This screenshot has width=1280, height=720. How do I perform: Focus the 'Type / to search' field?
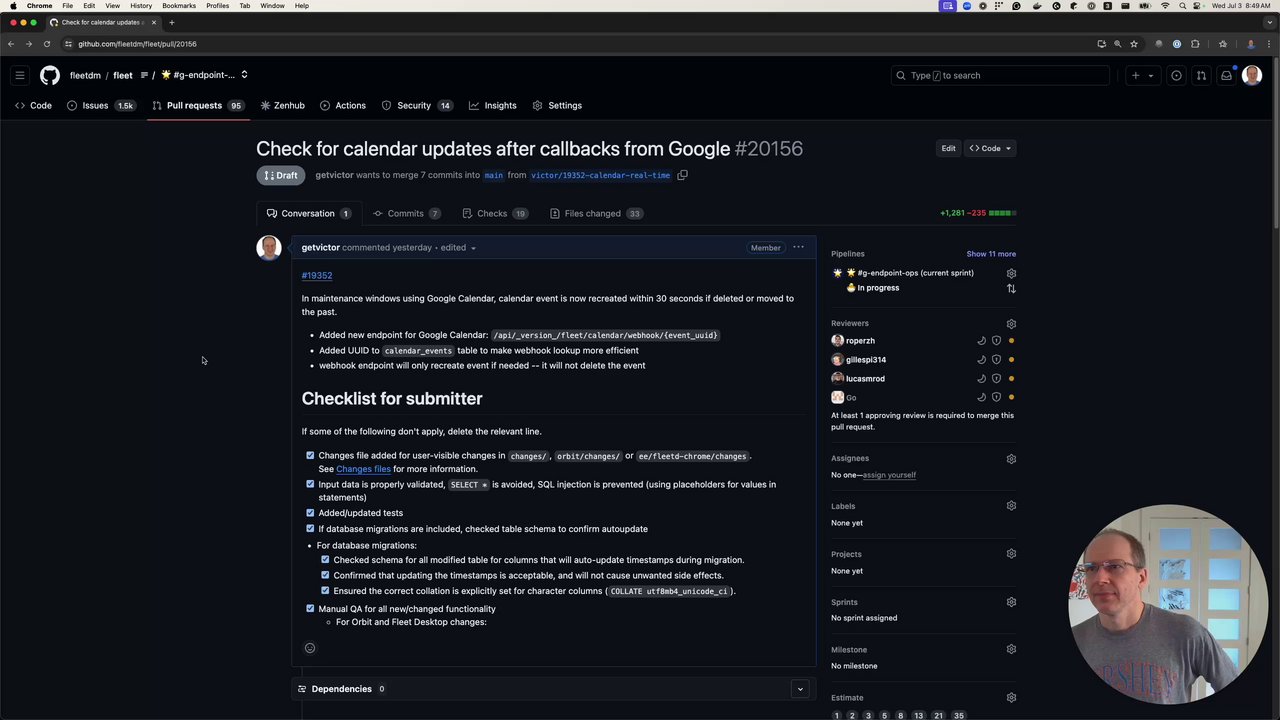(1000, 75)
